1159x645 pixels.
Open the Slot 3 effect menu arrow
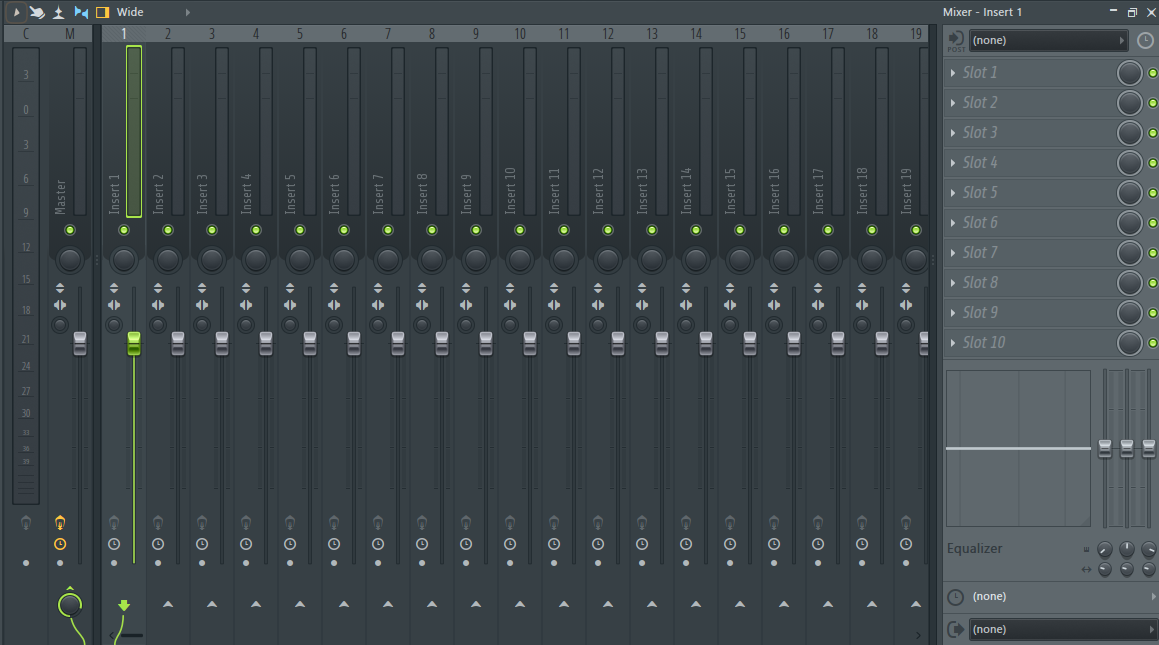(x=953, y=133)
